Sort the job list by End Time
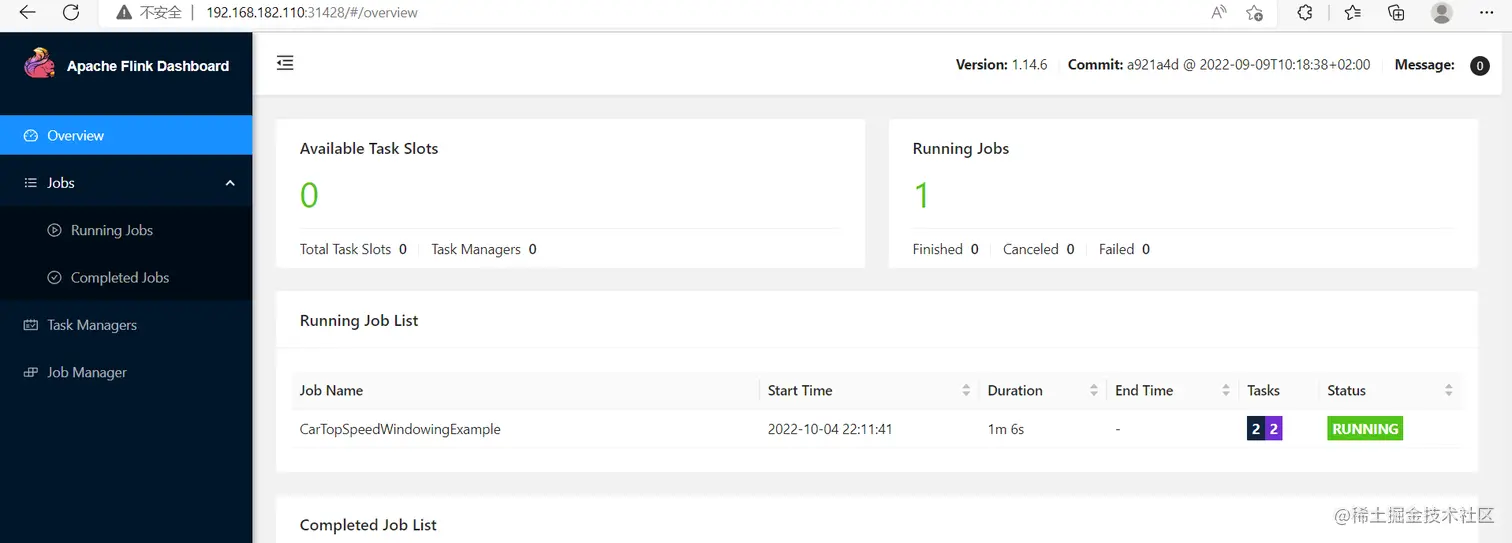Screen dimensions: 1512x543 point(1226,391)
